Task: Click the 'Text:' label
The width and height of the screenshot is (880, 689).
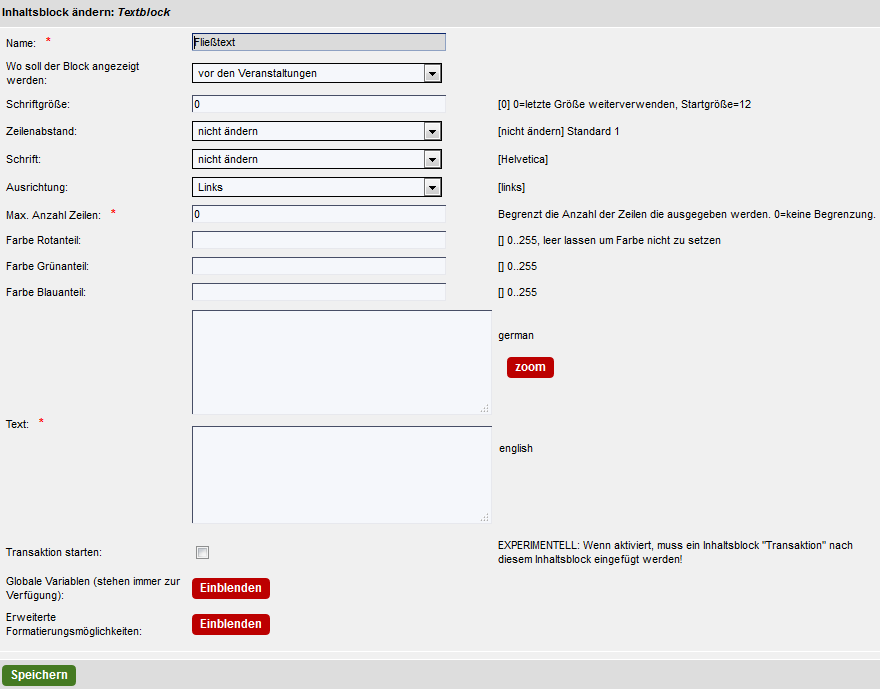Action: point(17,425)
